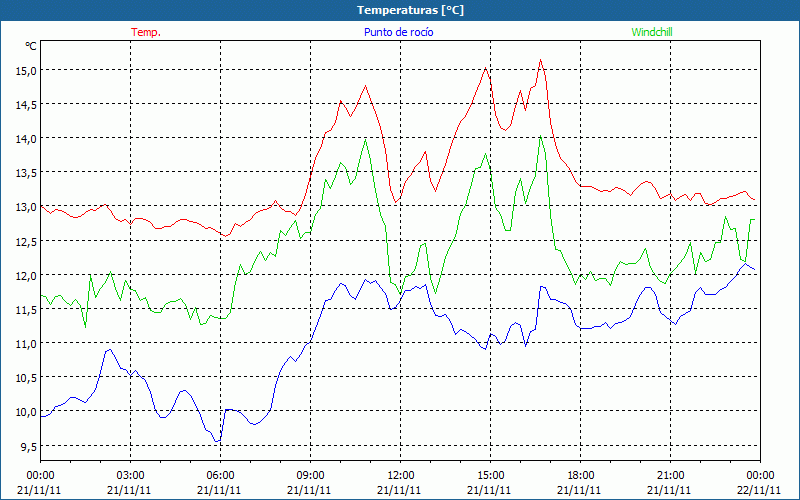Click the red temperature peak near 16:40
The width and height of the screenshot is (800, 500).
tap(540, 60)
